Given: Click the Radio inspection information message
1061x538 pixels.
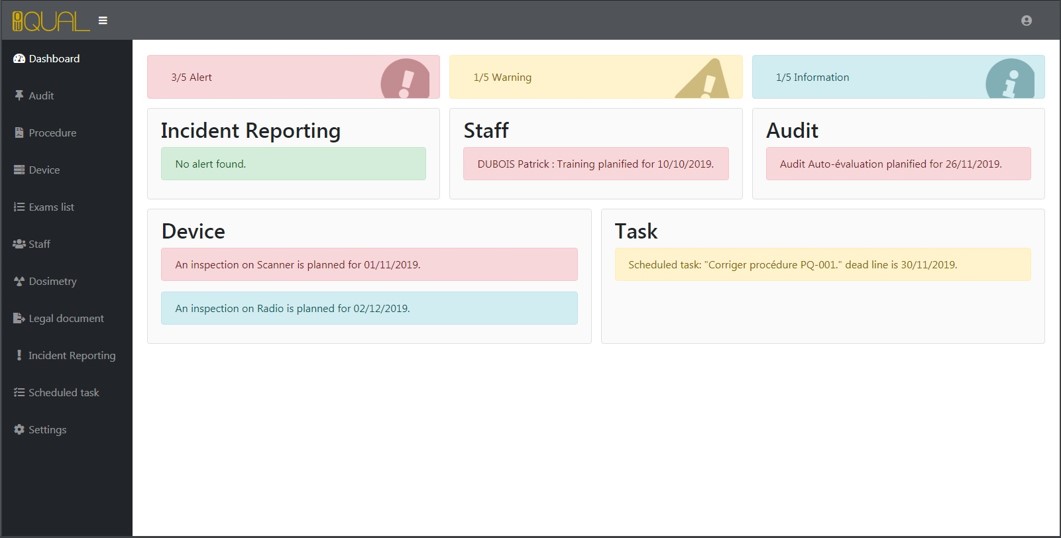Looking at the screenshot, I should [369, 308].
